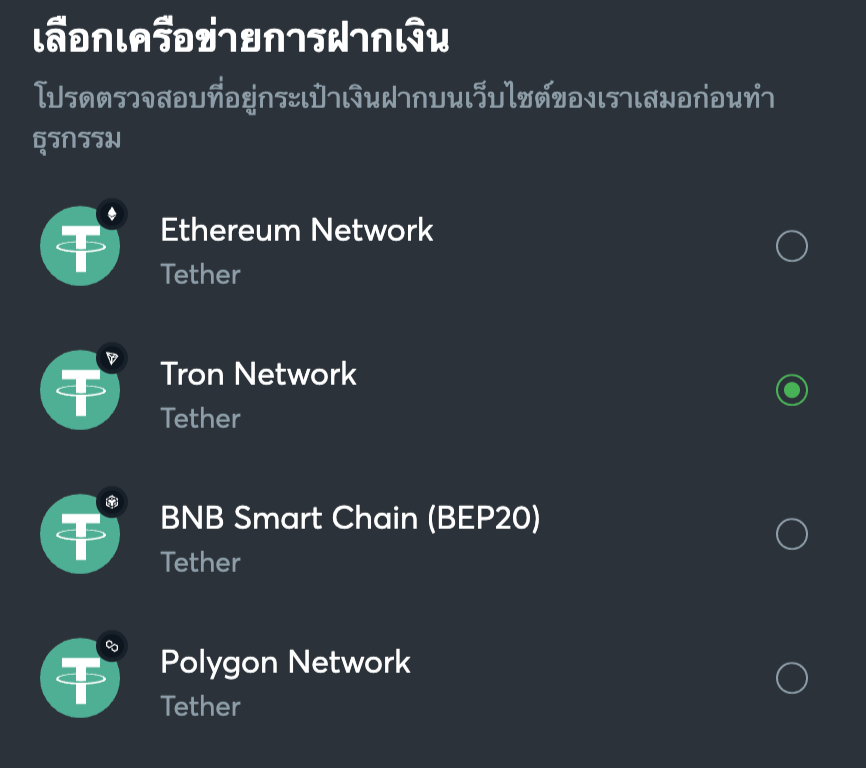Choose the Tron Network label
Image resolution: width=866 pixels, height=768 pixels.
coord(258,374)
